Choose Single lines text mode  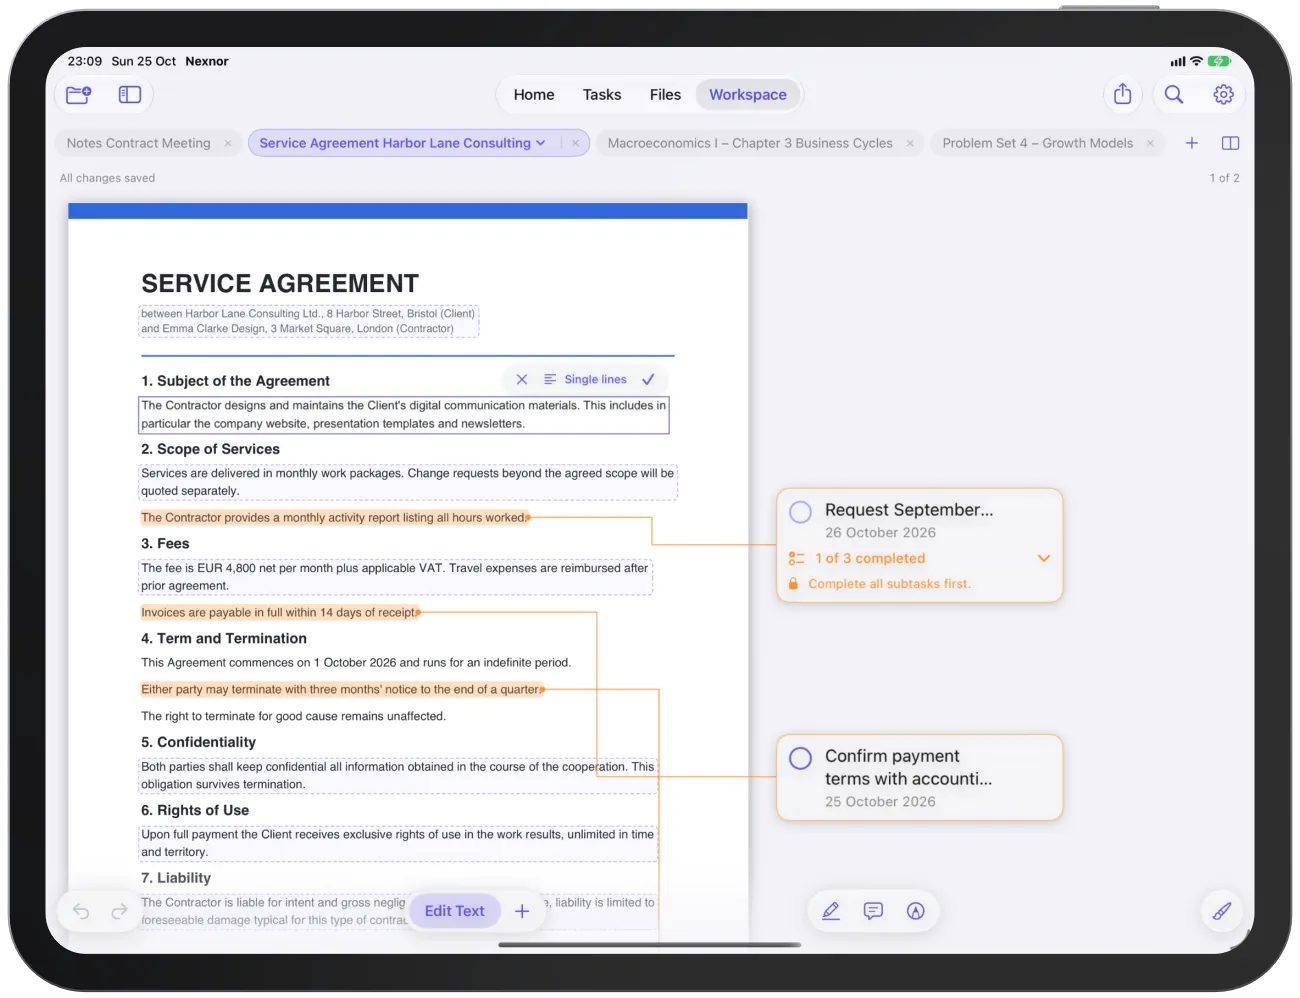tap(585, 380)
